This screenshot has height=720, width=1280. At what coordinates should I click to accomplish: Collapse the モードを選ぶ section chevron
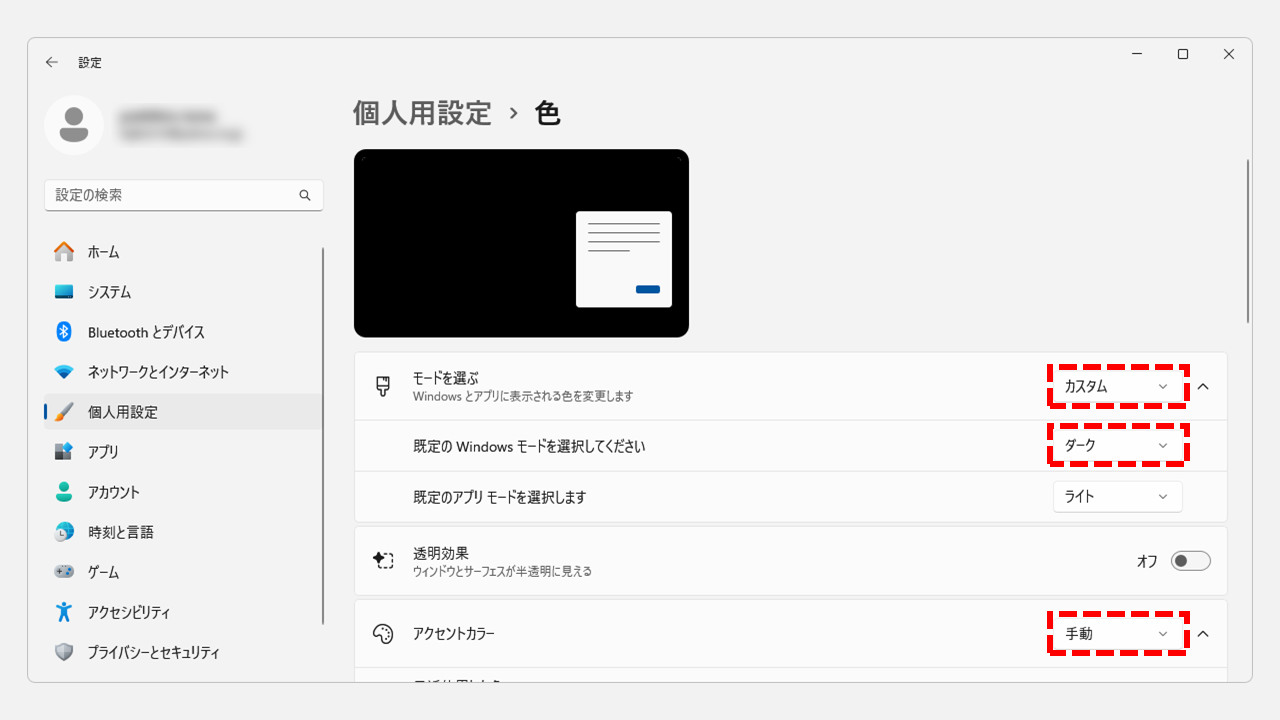click(1203, 386)
